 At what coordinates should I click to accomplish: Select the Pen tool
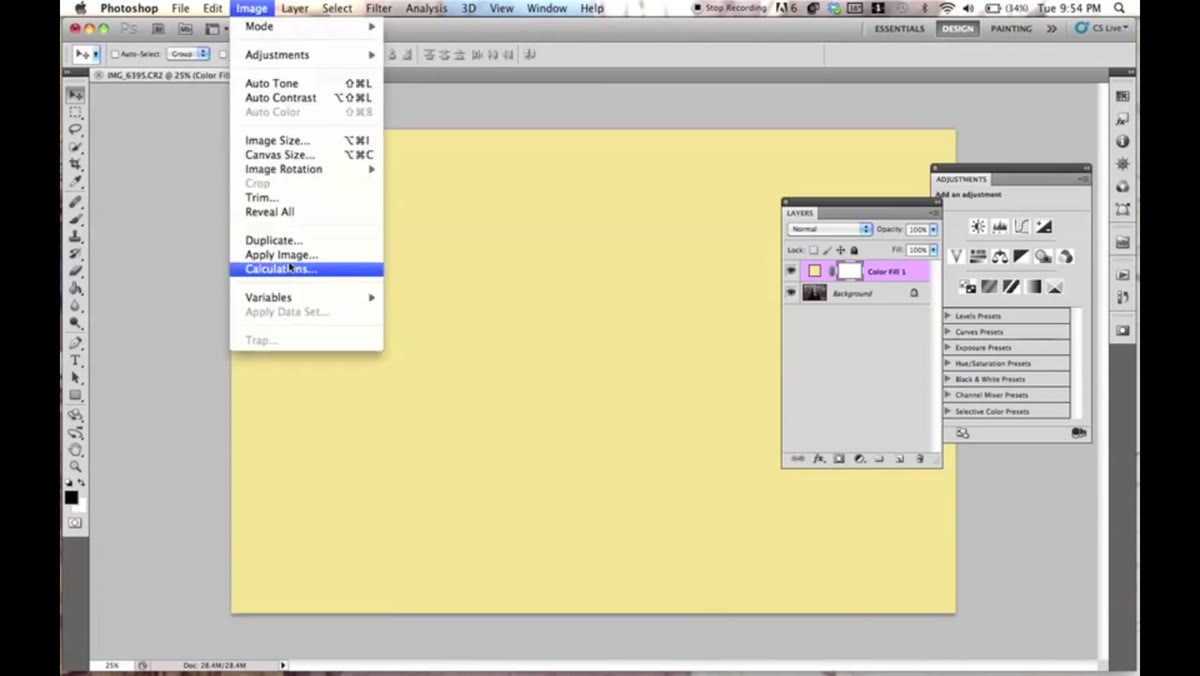(x=75, y=343)
